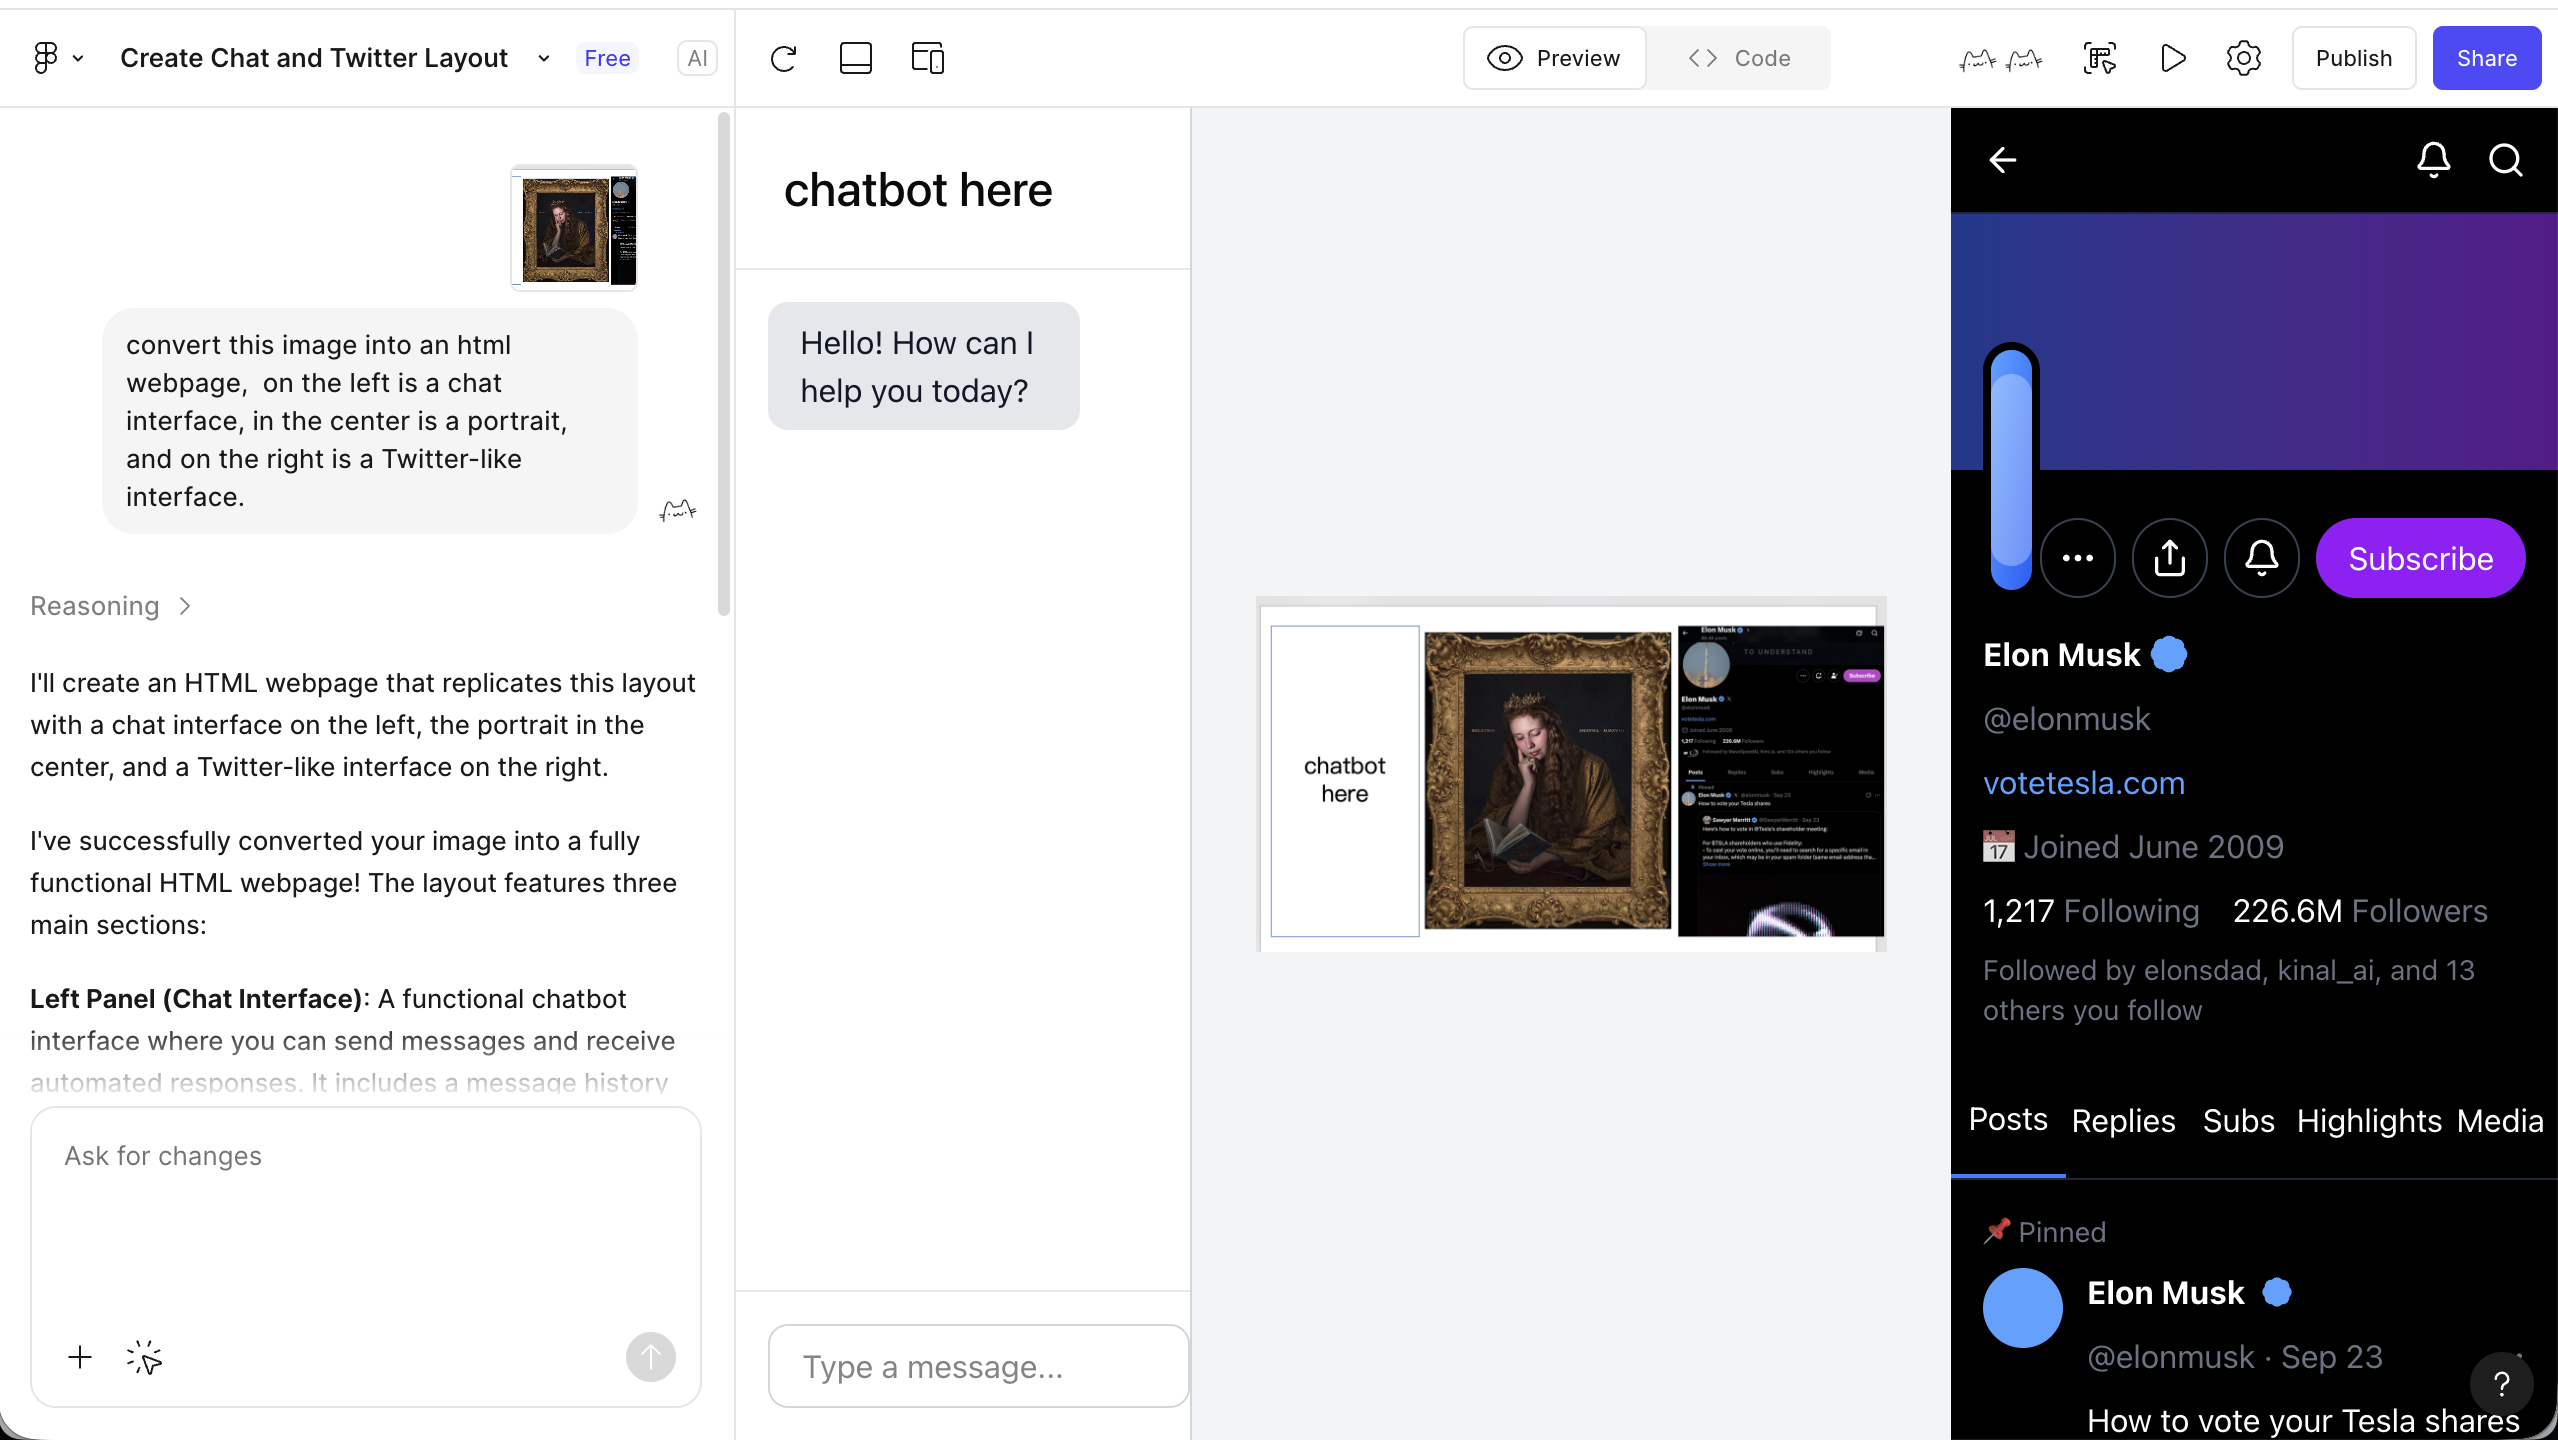Click the back arrow in Twitter header

click(x=2002, y=160)
